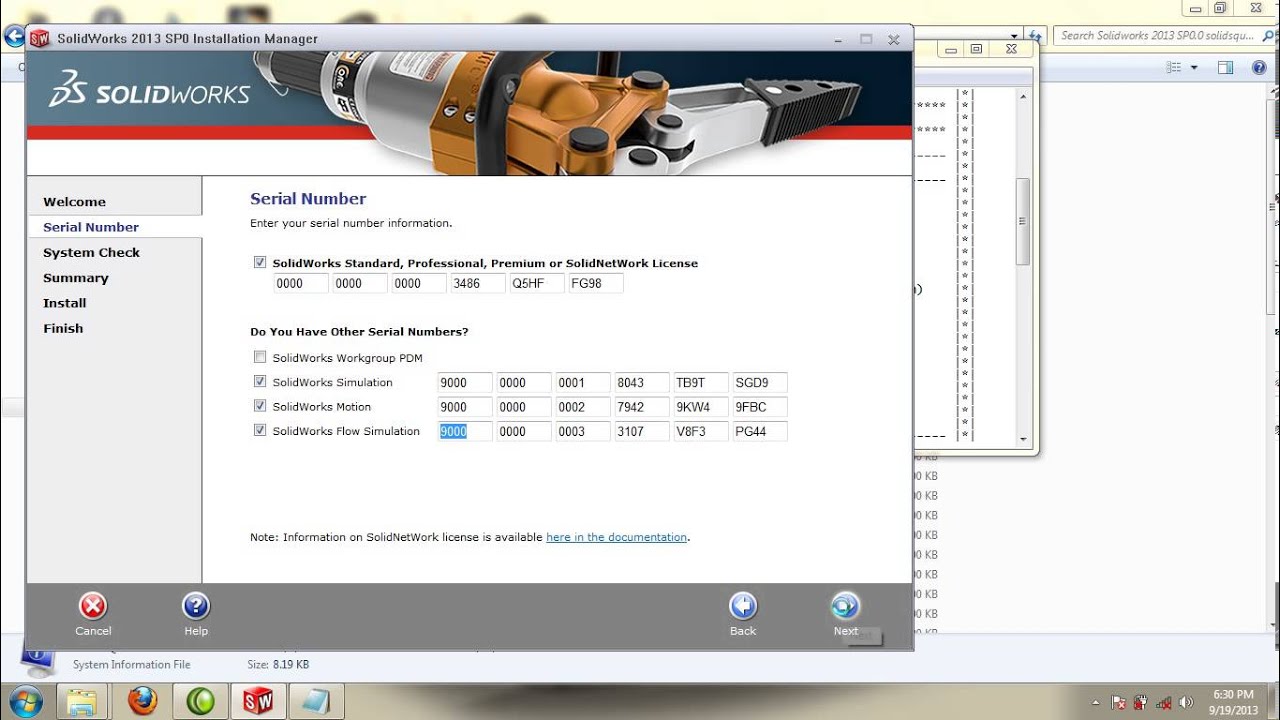This screenshot has width=1280, height=720.
Task: Open the Summary step in the sidebar
Action: pos(76,278)
